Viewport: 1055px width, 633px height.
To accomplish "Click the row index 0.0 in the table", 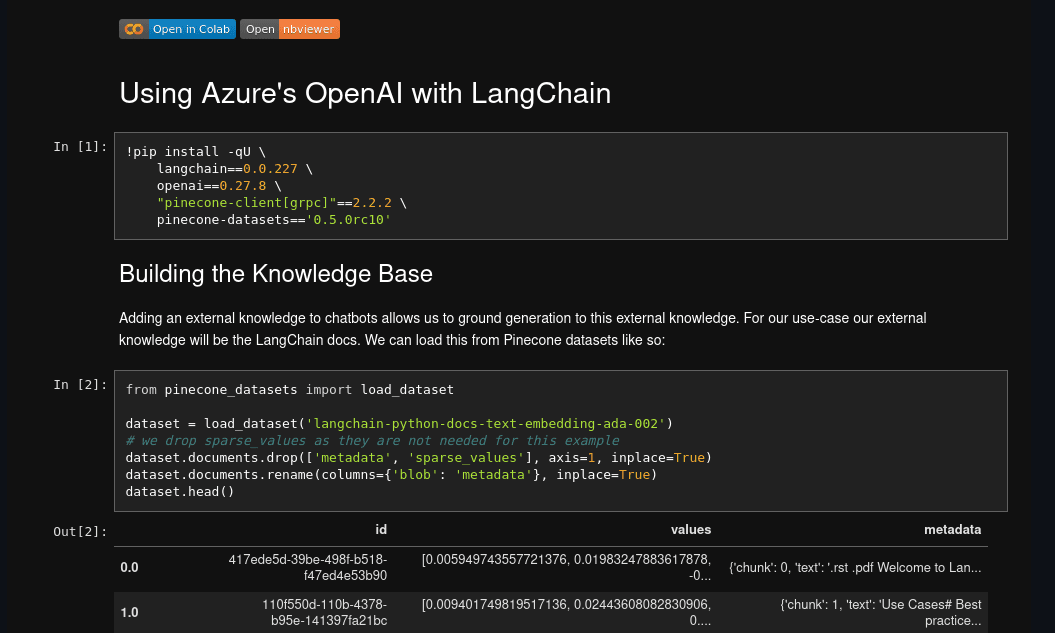I will [129, 567].
